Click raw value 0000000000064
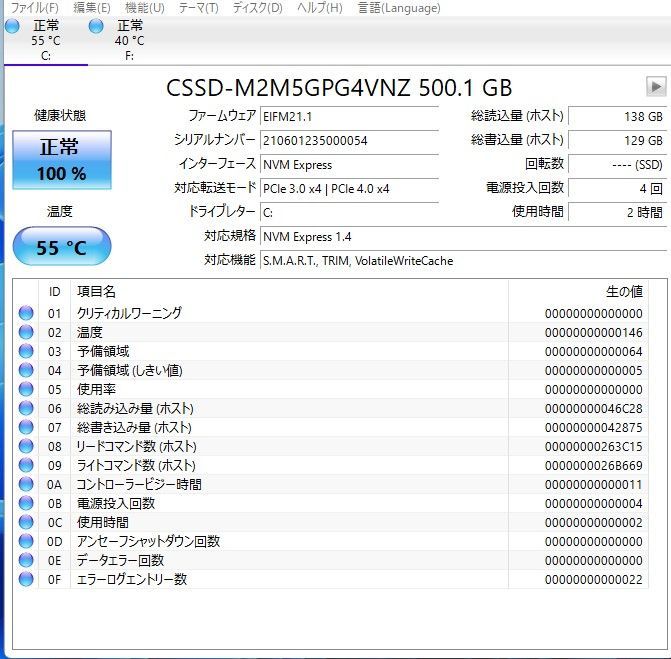Viewport: 671px width, 659px height. 594,352
